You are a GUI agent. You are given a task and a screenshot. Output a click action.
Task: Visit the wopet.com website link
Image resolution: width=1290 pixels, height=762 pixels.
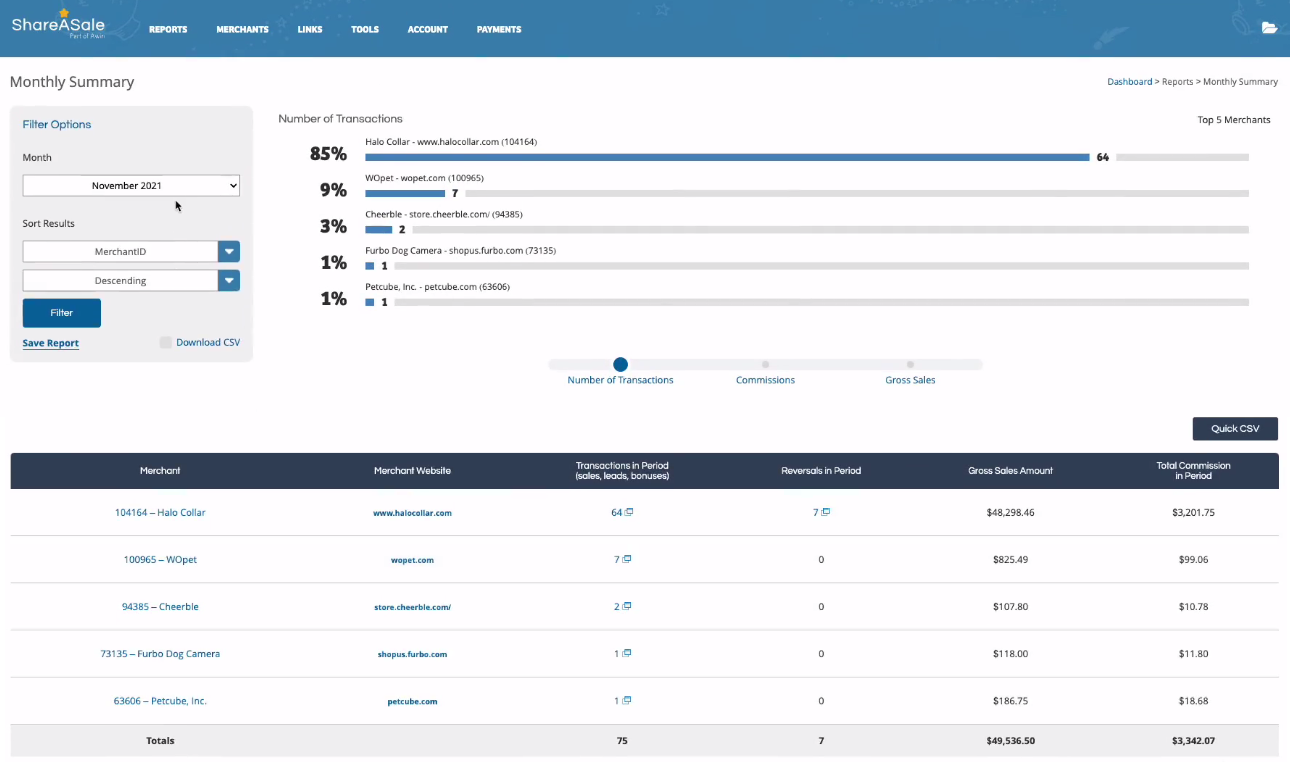click(x=412, y=560)
